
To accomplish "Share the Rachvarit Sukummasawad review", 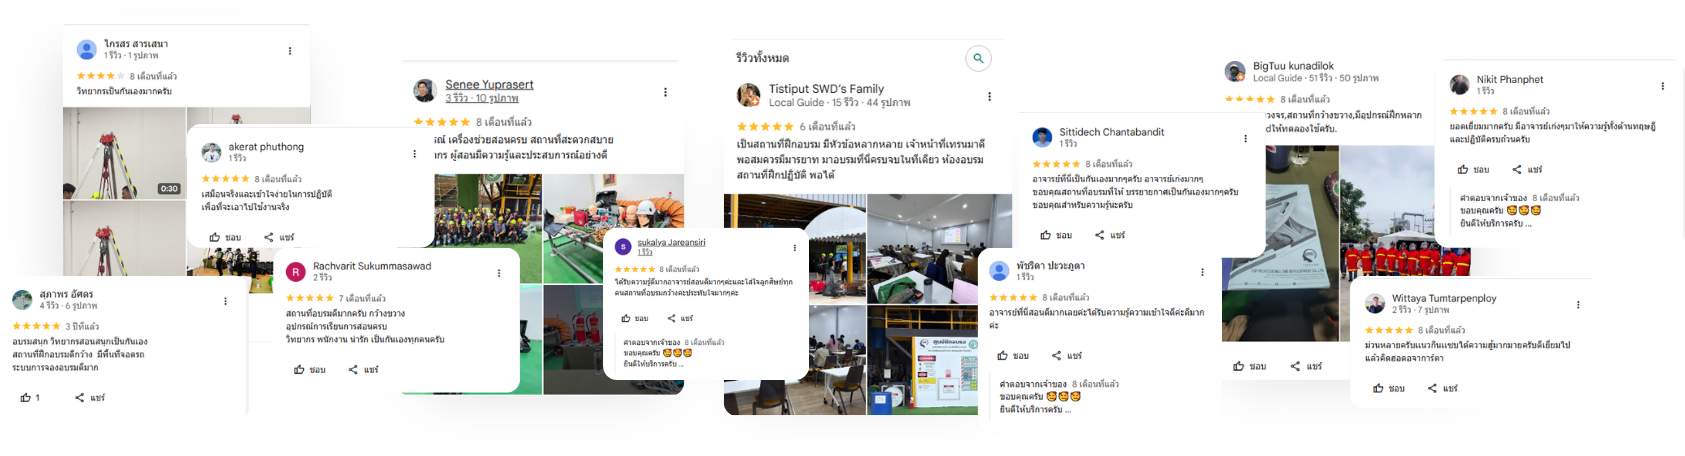I will click(364, 370).
